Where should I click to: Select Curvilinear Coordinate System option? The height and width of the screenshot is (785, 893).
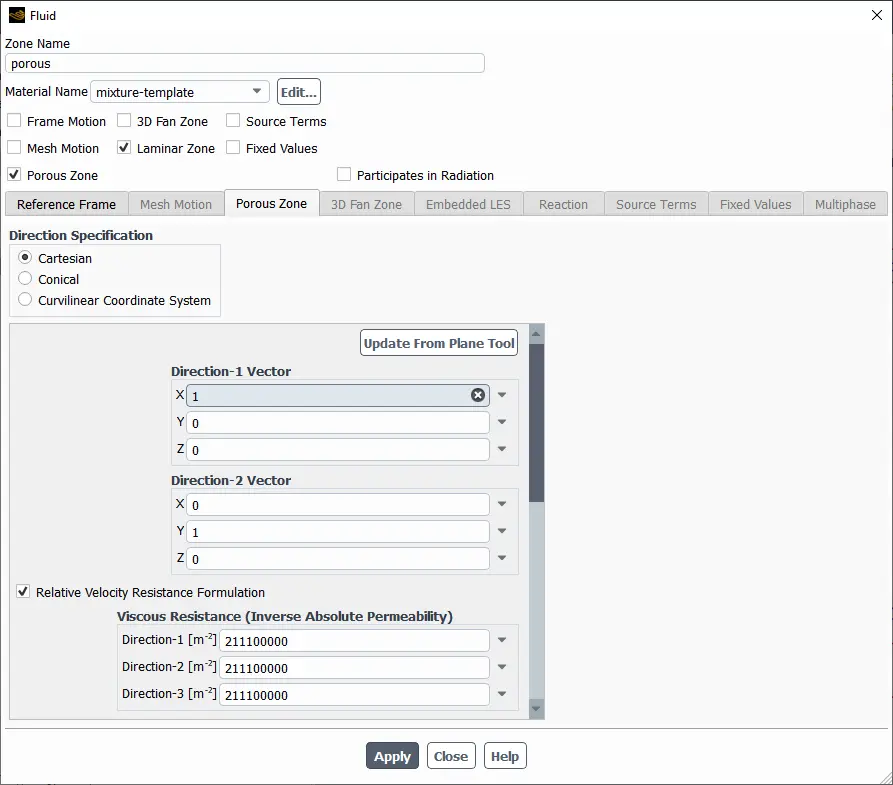(25, 300)
